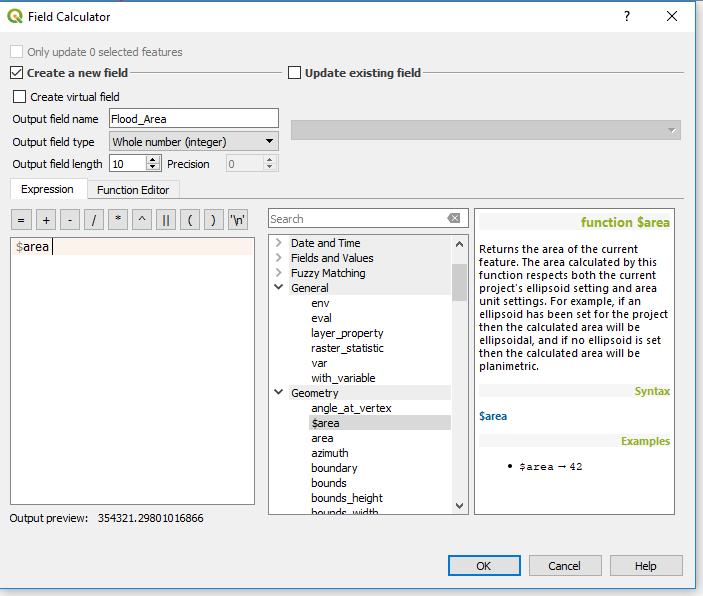Open the Output field type dropdown
Viewport: 703px width, 596px height.
193,142
